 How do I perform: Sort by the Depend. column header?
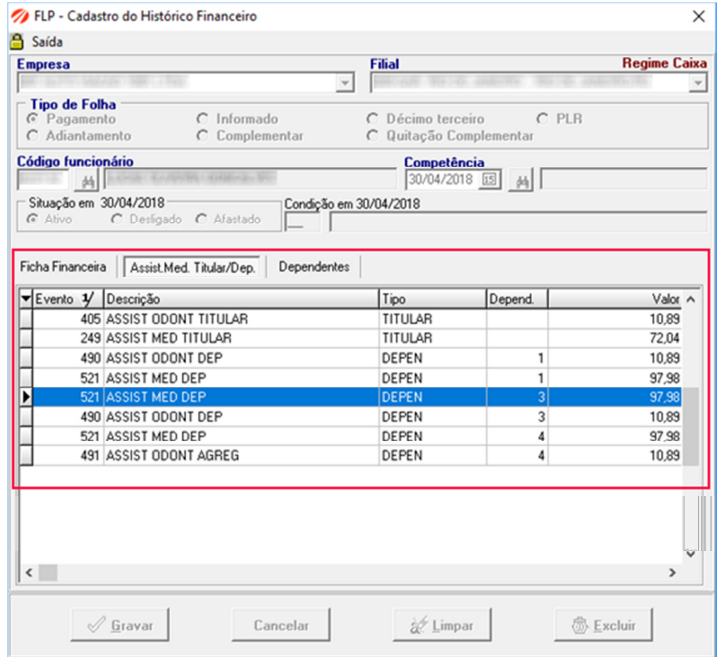tap(517, 299)
